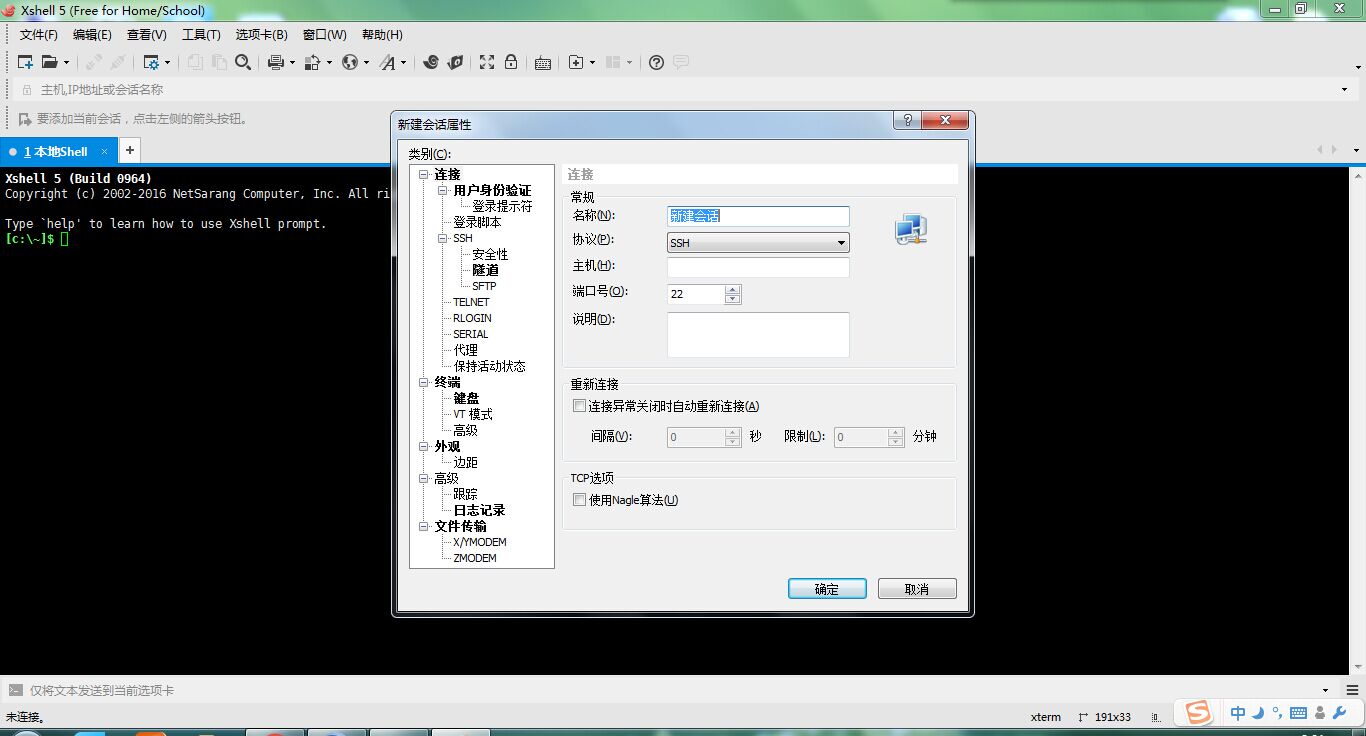Image resolution: width=1366 pixels, height=736 pixels.
Task: Select 日志记录 in the category tree
Action: tap(479, 510)
